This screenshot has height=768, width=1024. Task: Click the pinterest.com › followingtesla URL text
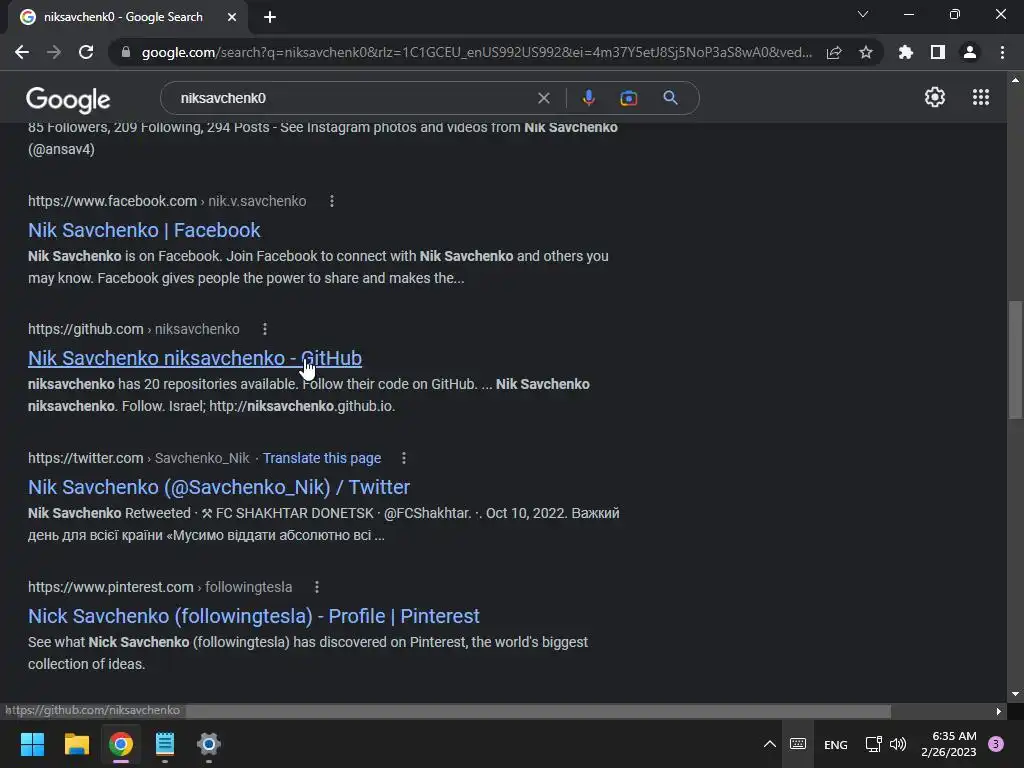click(160, 587)
